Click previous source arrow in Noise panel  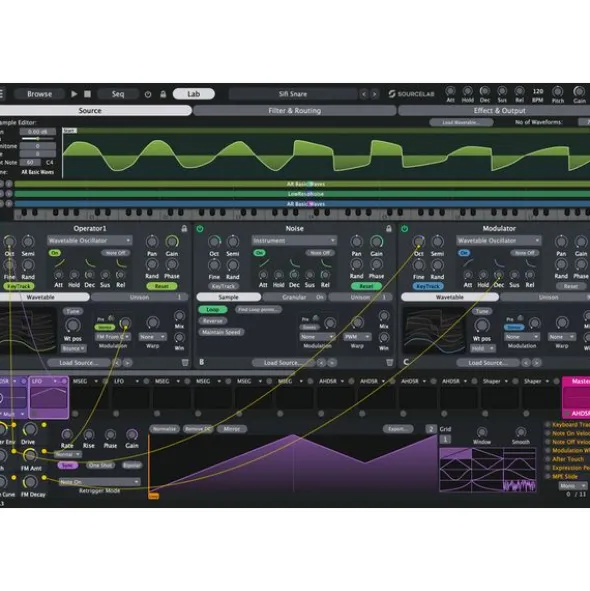(321, 363)
